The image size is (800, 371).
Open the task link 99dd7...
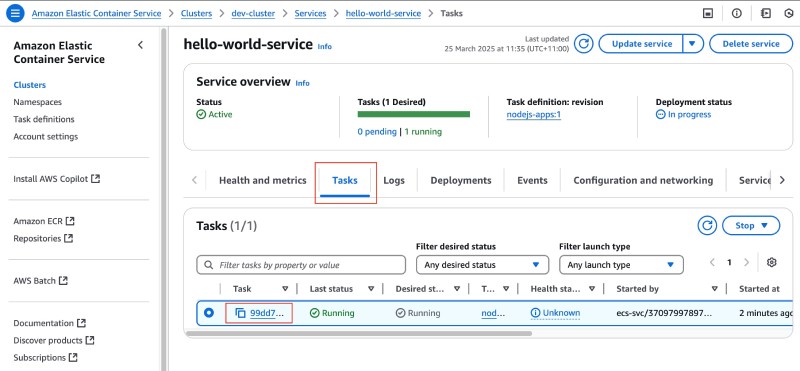coord(266,313)
